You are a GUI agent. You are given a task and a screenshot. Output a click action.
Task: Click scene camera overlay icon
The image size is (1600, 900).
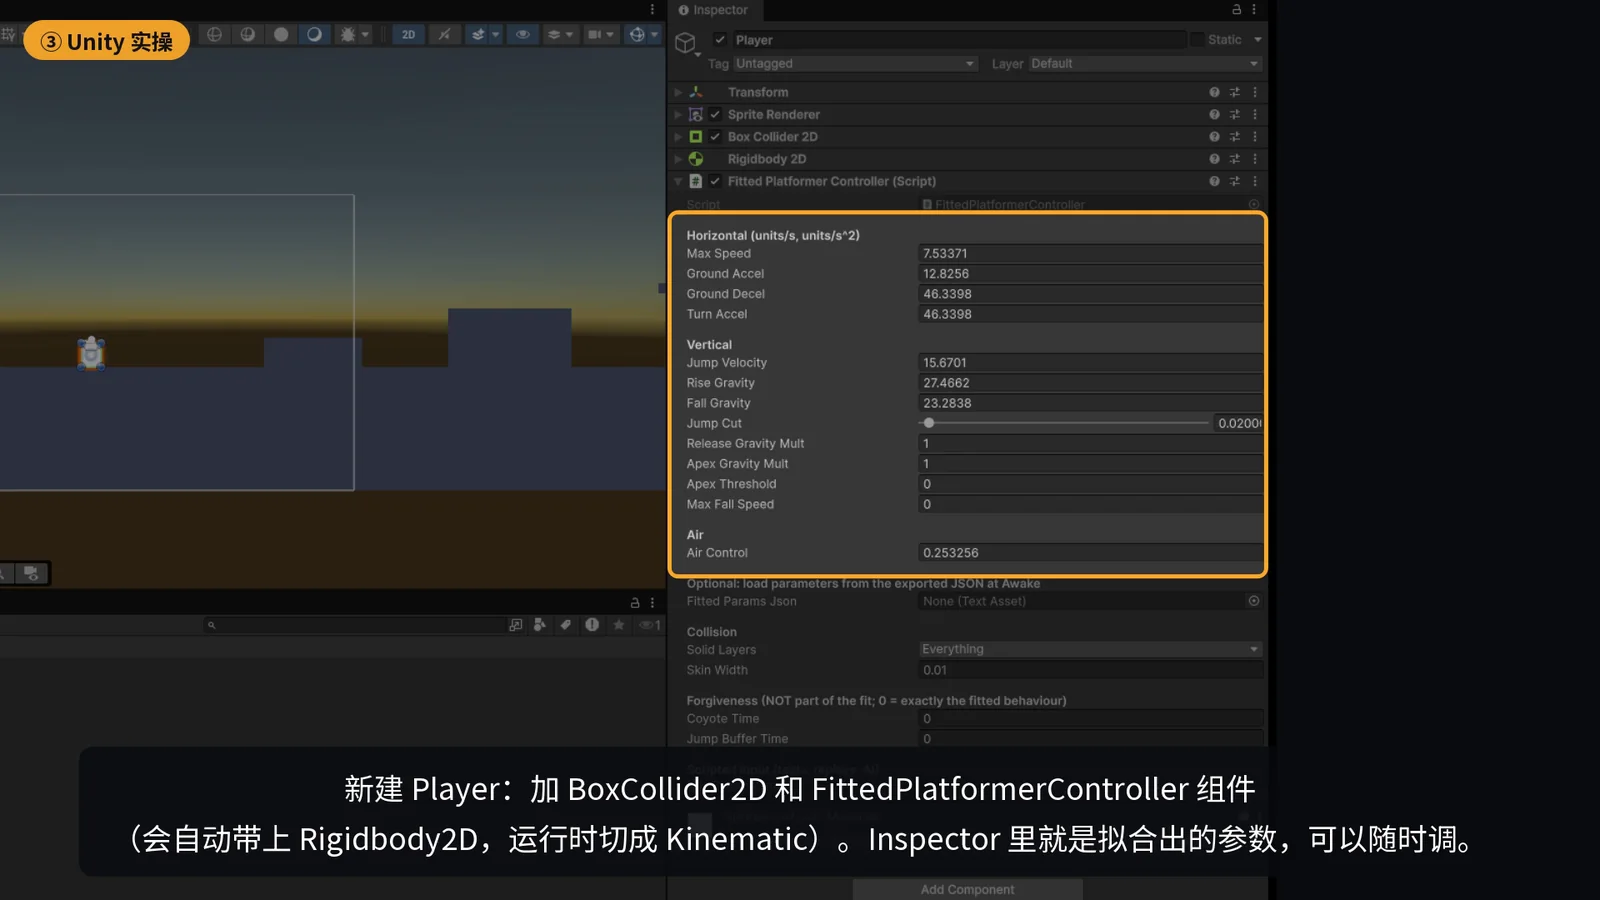(32, 573)
